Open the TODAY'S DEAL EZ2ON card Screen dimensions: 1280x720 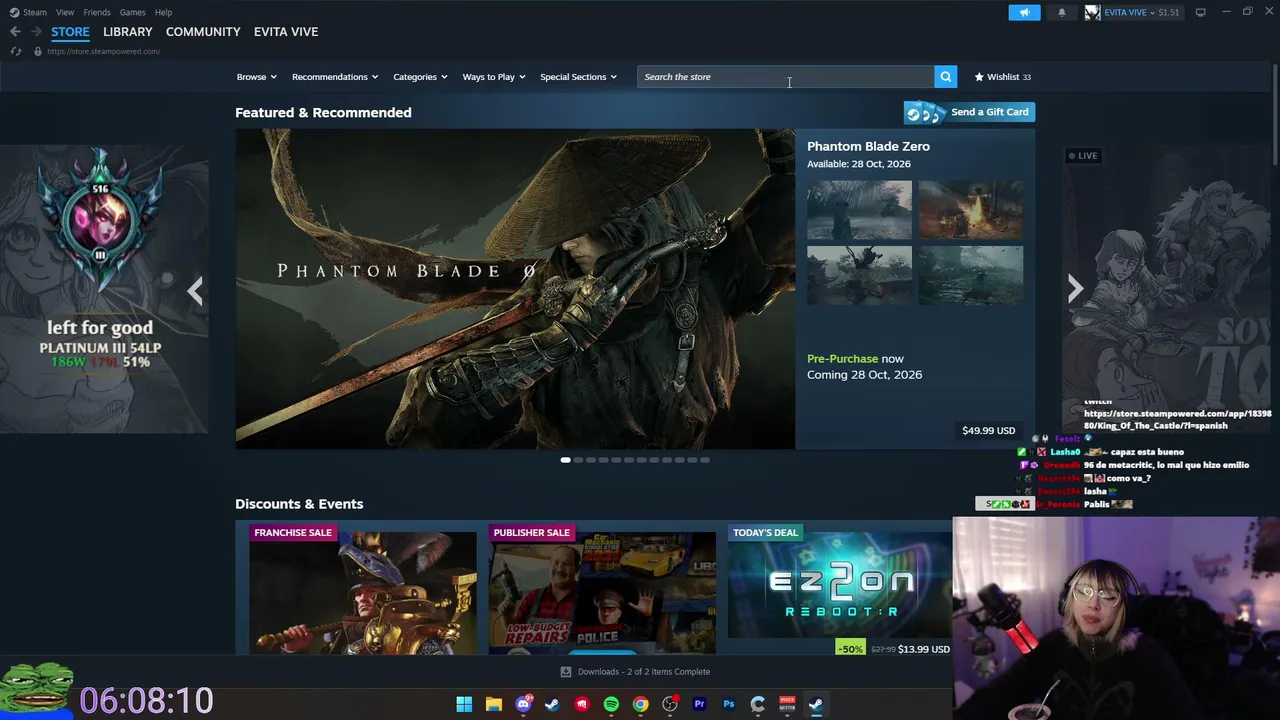click(x=840, y=588)
